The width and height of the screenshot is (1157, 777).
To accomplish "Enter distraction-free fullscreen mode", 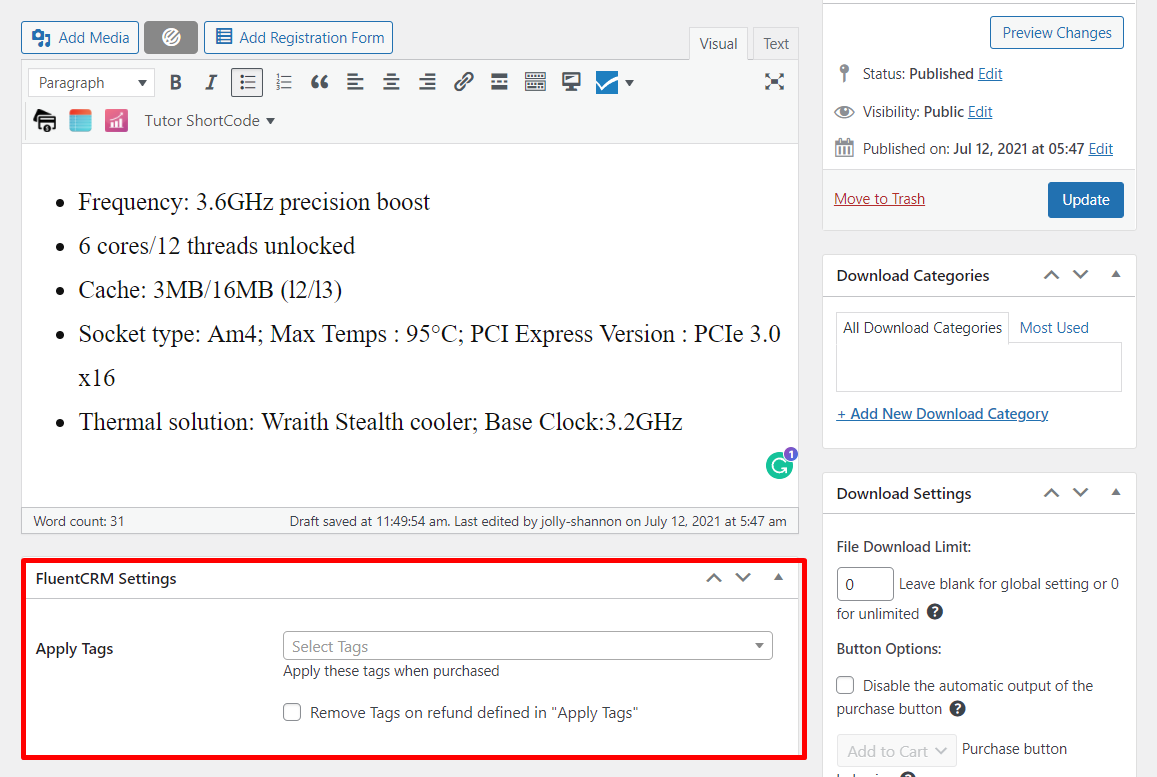I will (774, 82).
